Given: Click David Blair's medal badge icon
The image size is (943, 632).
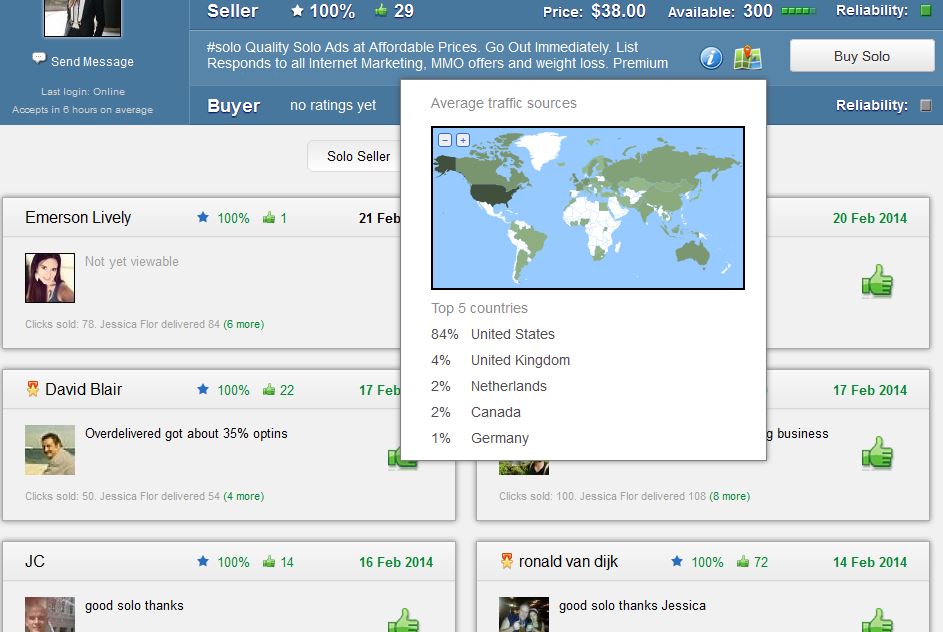Looking at the screenshot, I should point(32,389).
